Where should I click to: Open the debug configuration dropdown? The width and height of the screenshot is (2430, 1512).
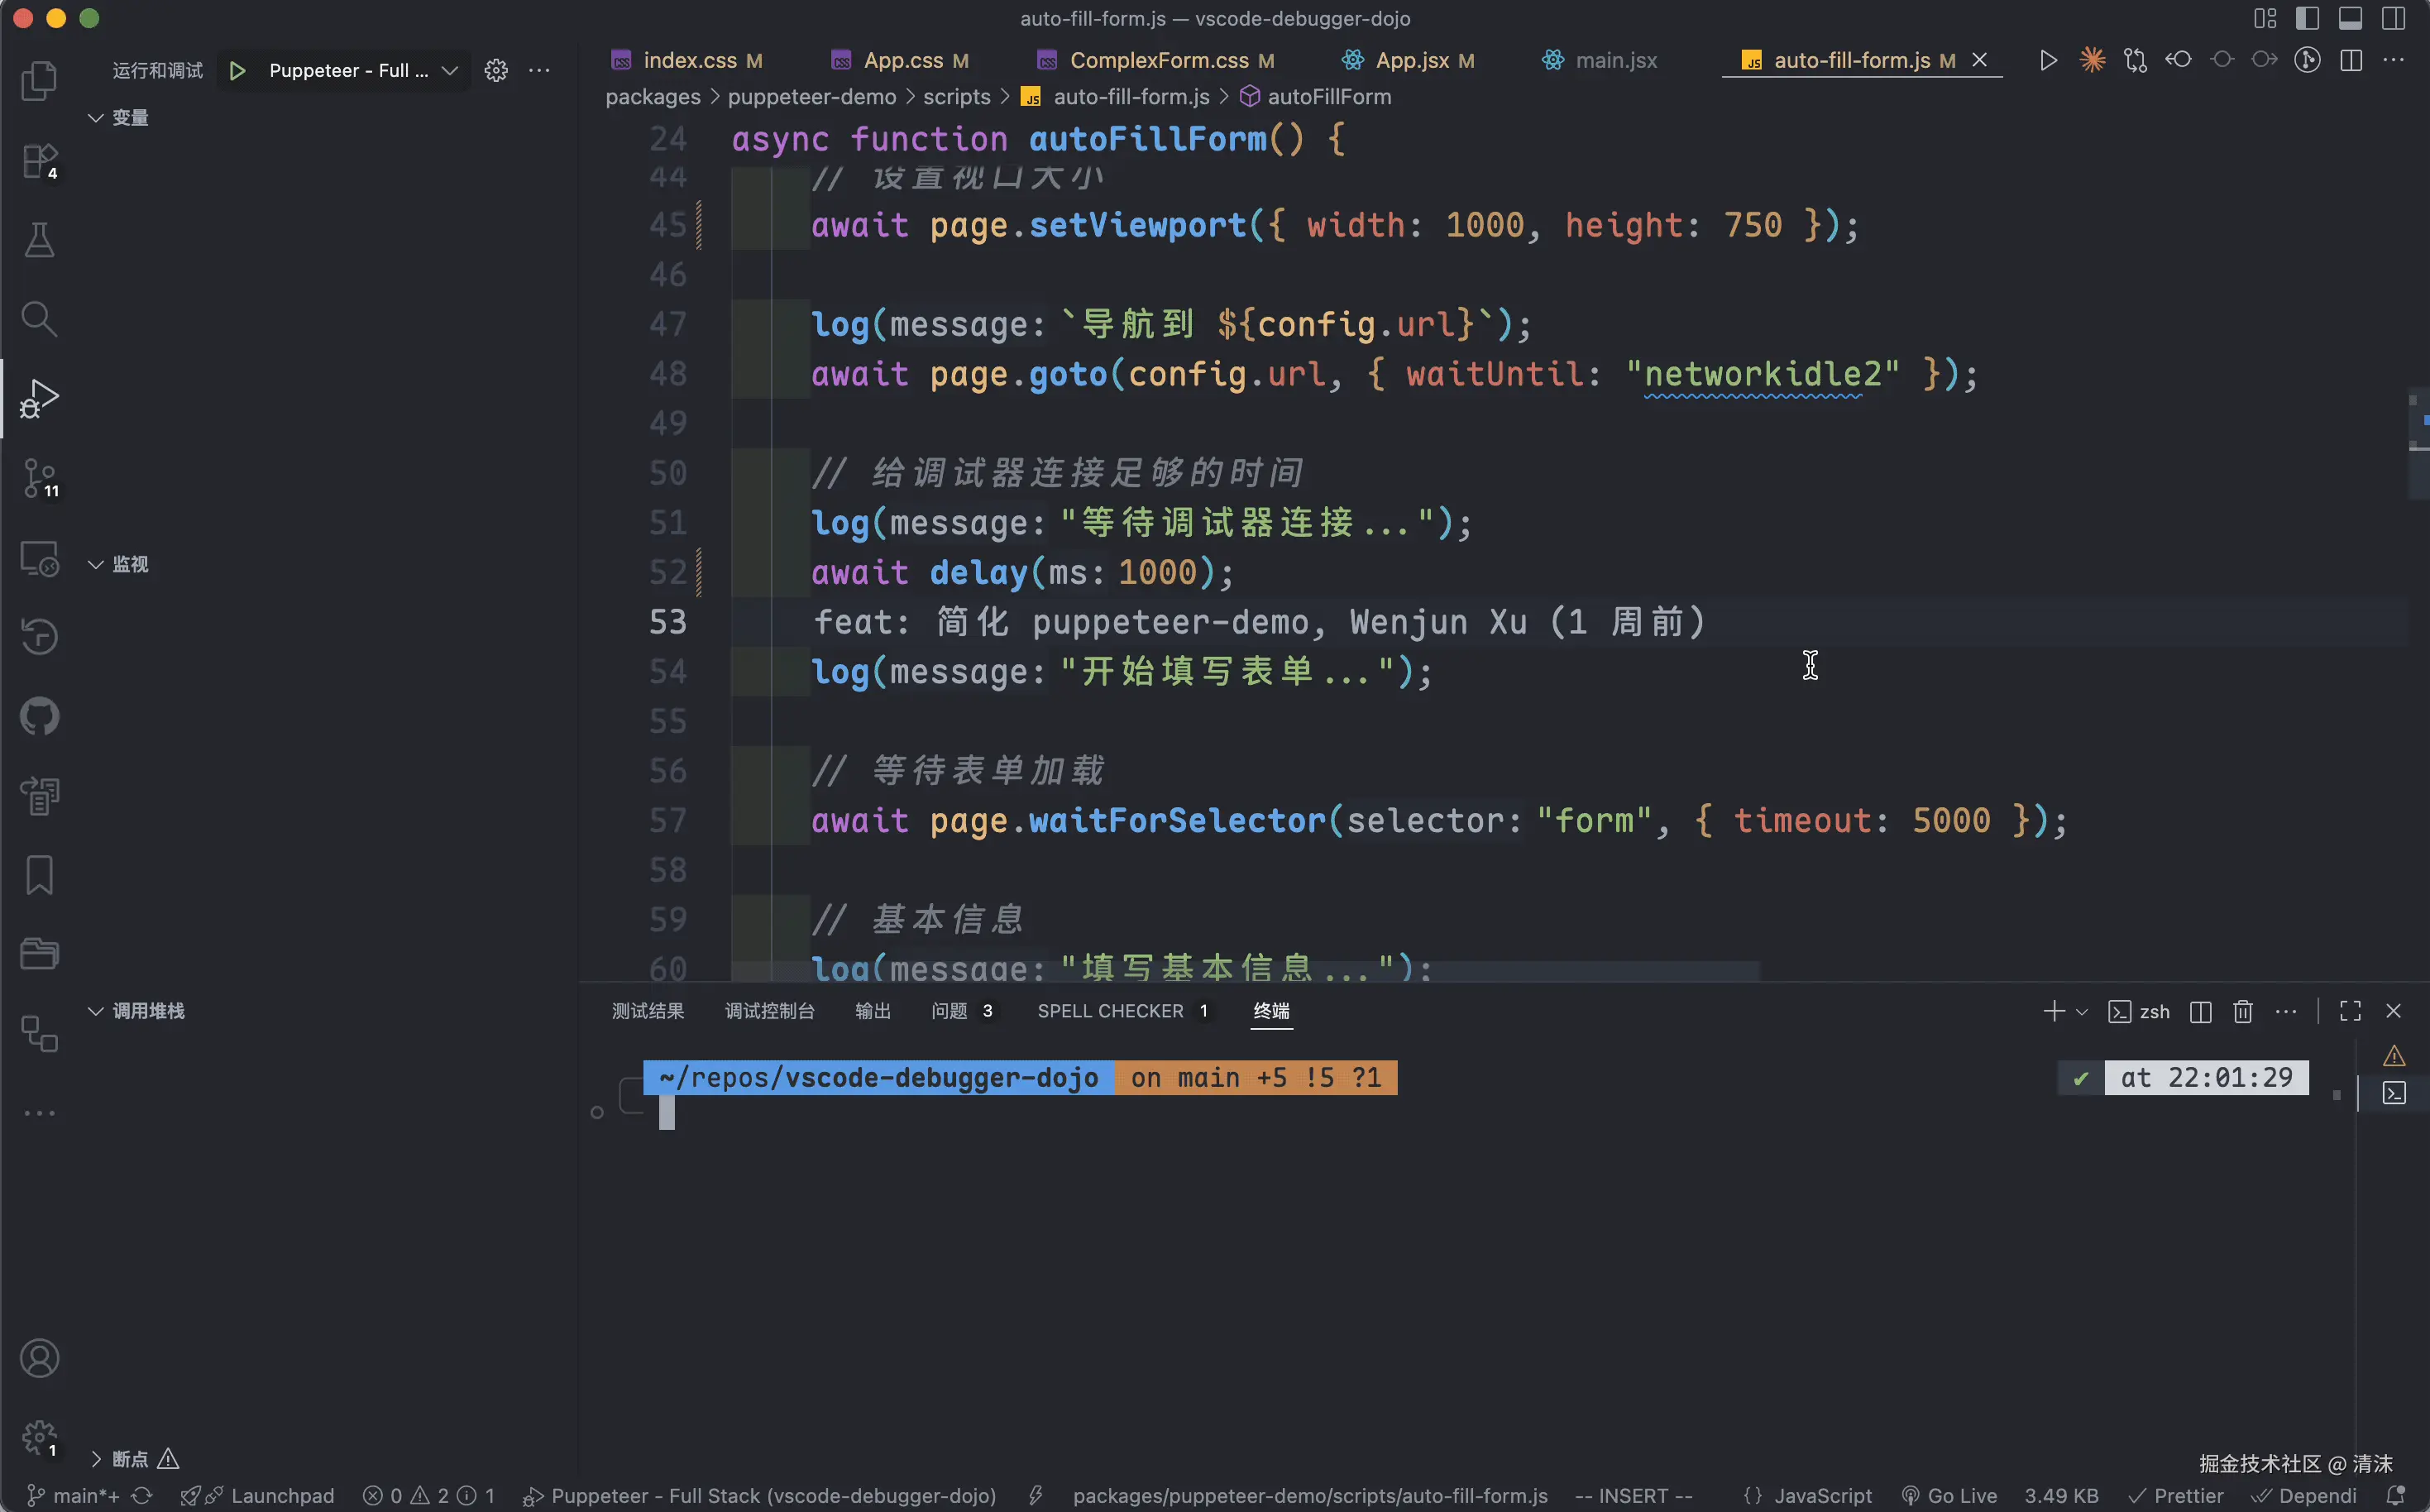point(450,70)
